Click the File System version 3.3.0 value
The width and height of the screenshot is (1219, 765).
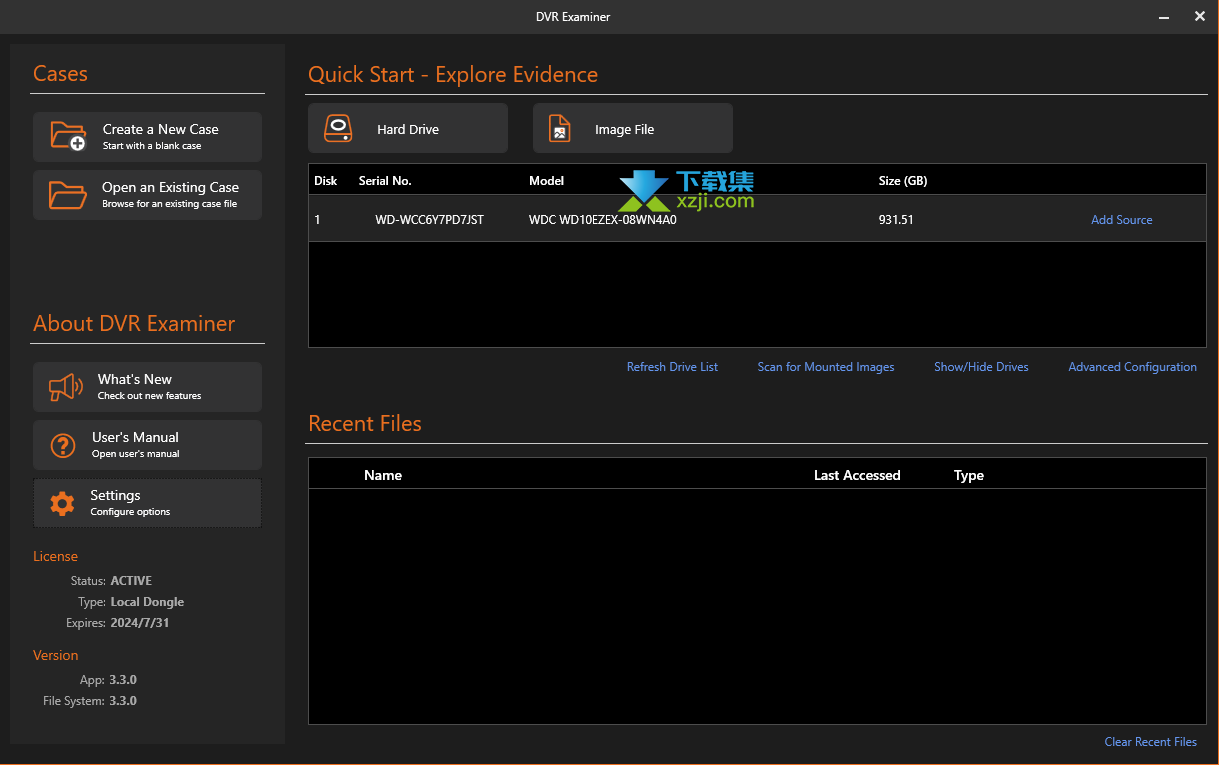point(123,701)
